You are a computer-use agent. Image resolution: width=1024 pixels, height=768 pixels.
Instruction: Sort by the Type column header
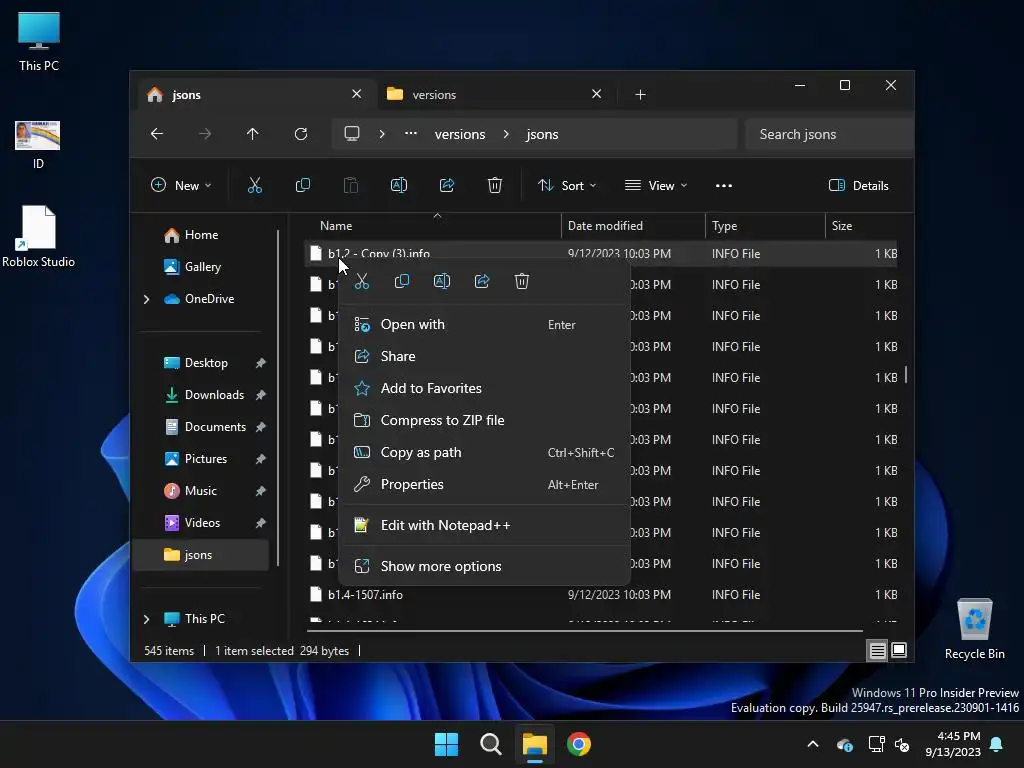[765, 226]
